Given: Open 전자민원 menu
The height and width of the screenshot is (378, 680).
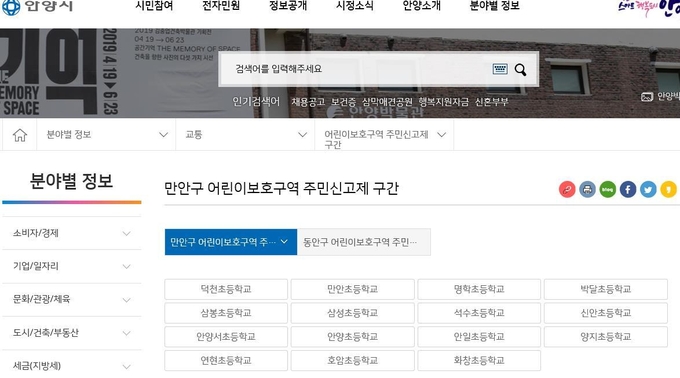Looking at the screenshot, I should pyautogui.click(x=221, y=6).
